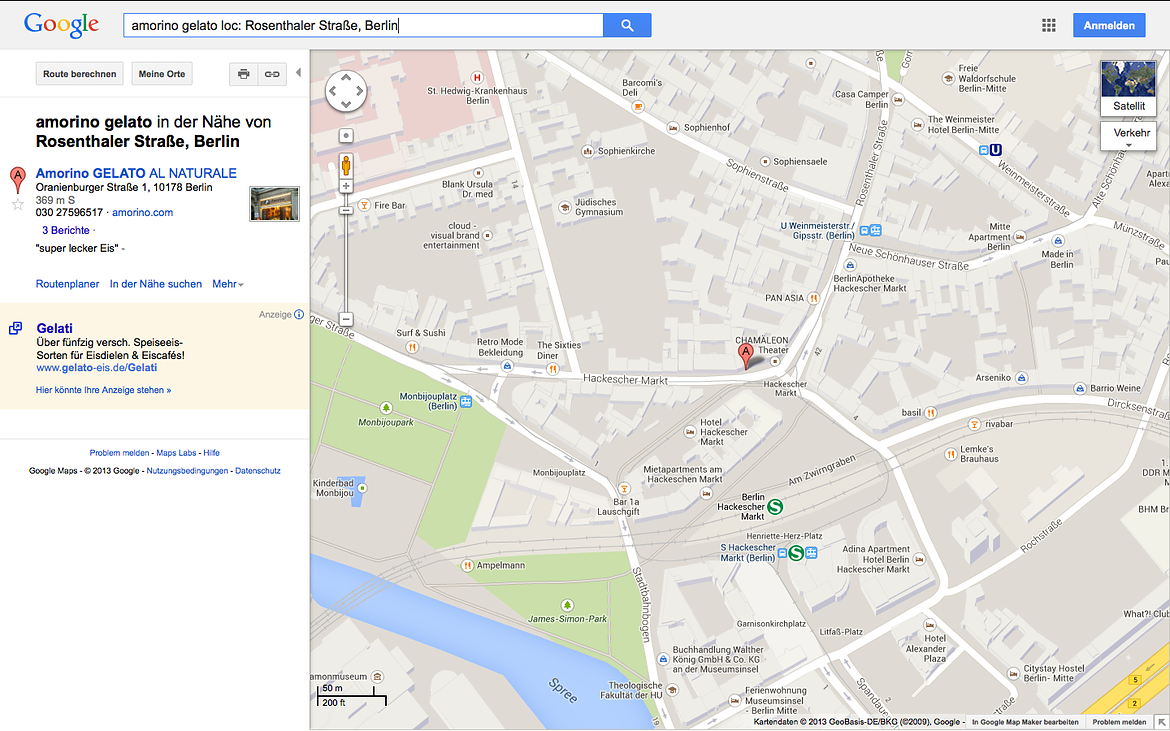Open the Verkehr dropdown
Screen dimensions: 1170x731
(x=1128, y=137)
